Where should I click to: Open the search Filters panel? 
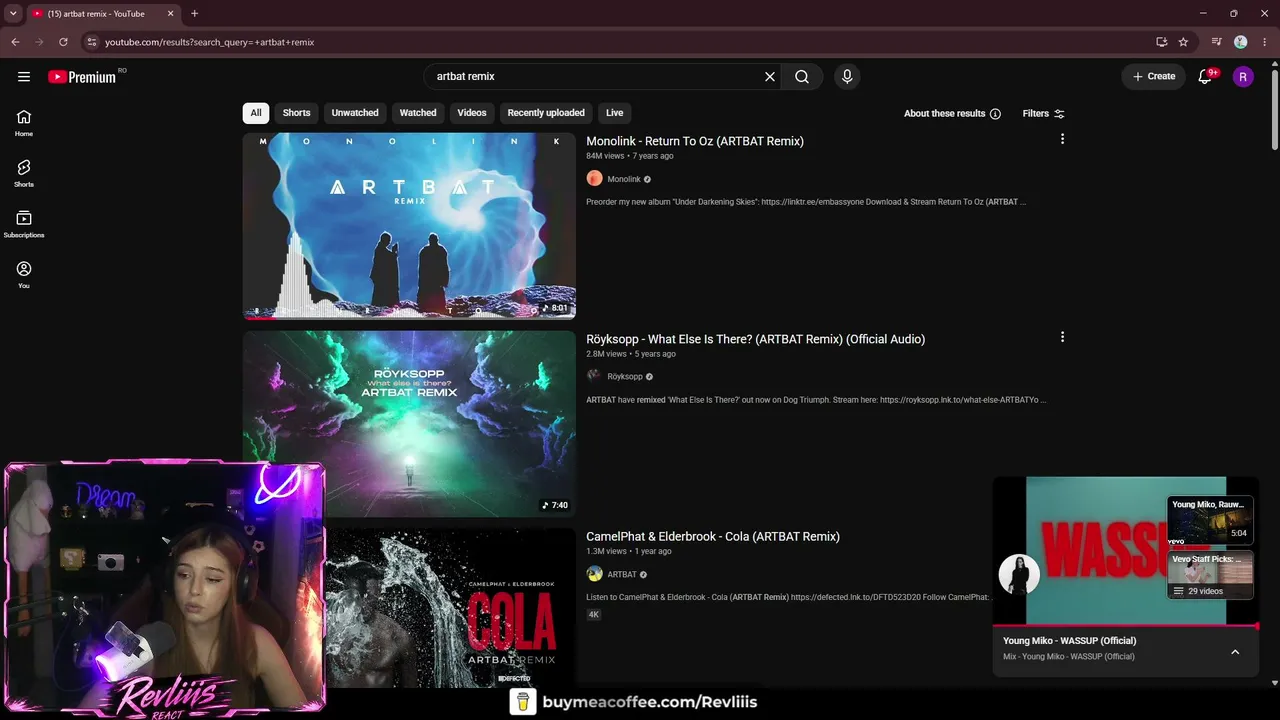(x=1044, y=114)
